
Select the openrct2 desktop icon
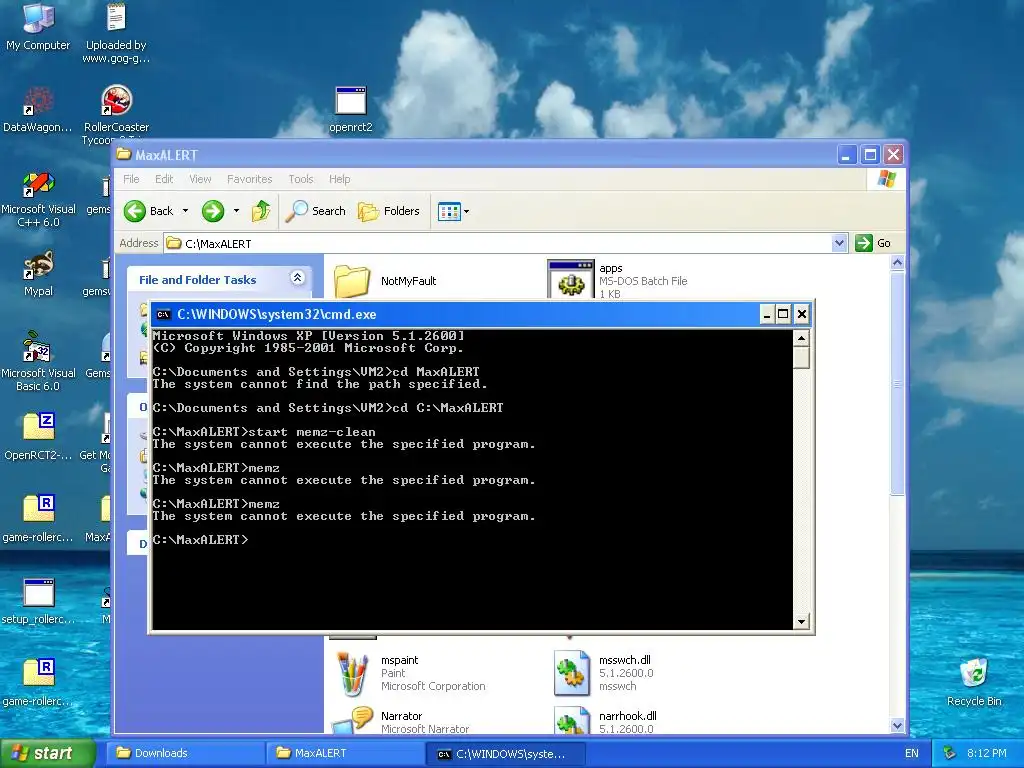(351, 109)
